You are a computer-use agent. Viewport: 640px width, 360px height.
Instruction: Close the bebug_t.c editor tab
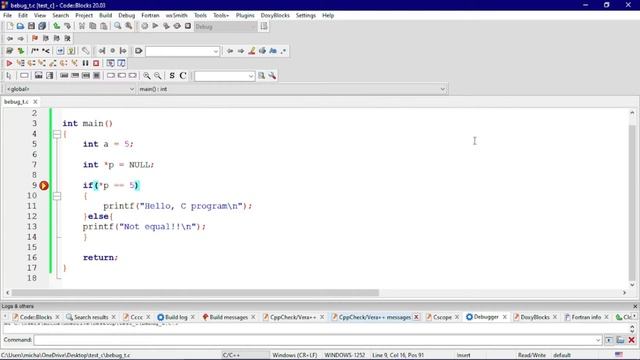coord(36,102)
